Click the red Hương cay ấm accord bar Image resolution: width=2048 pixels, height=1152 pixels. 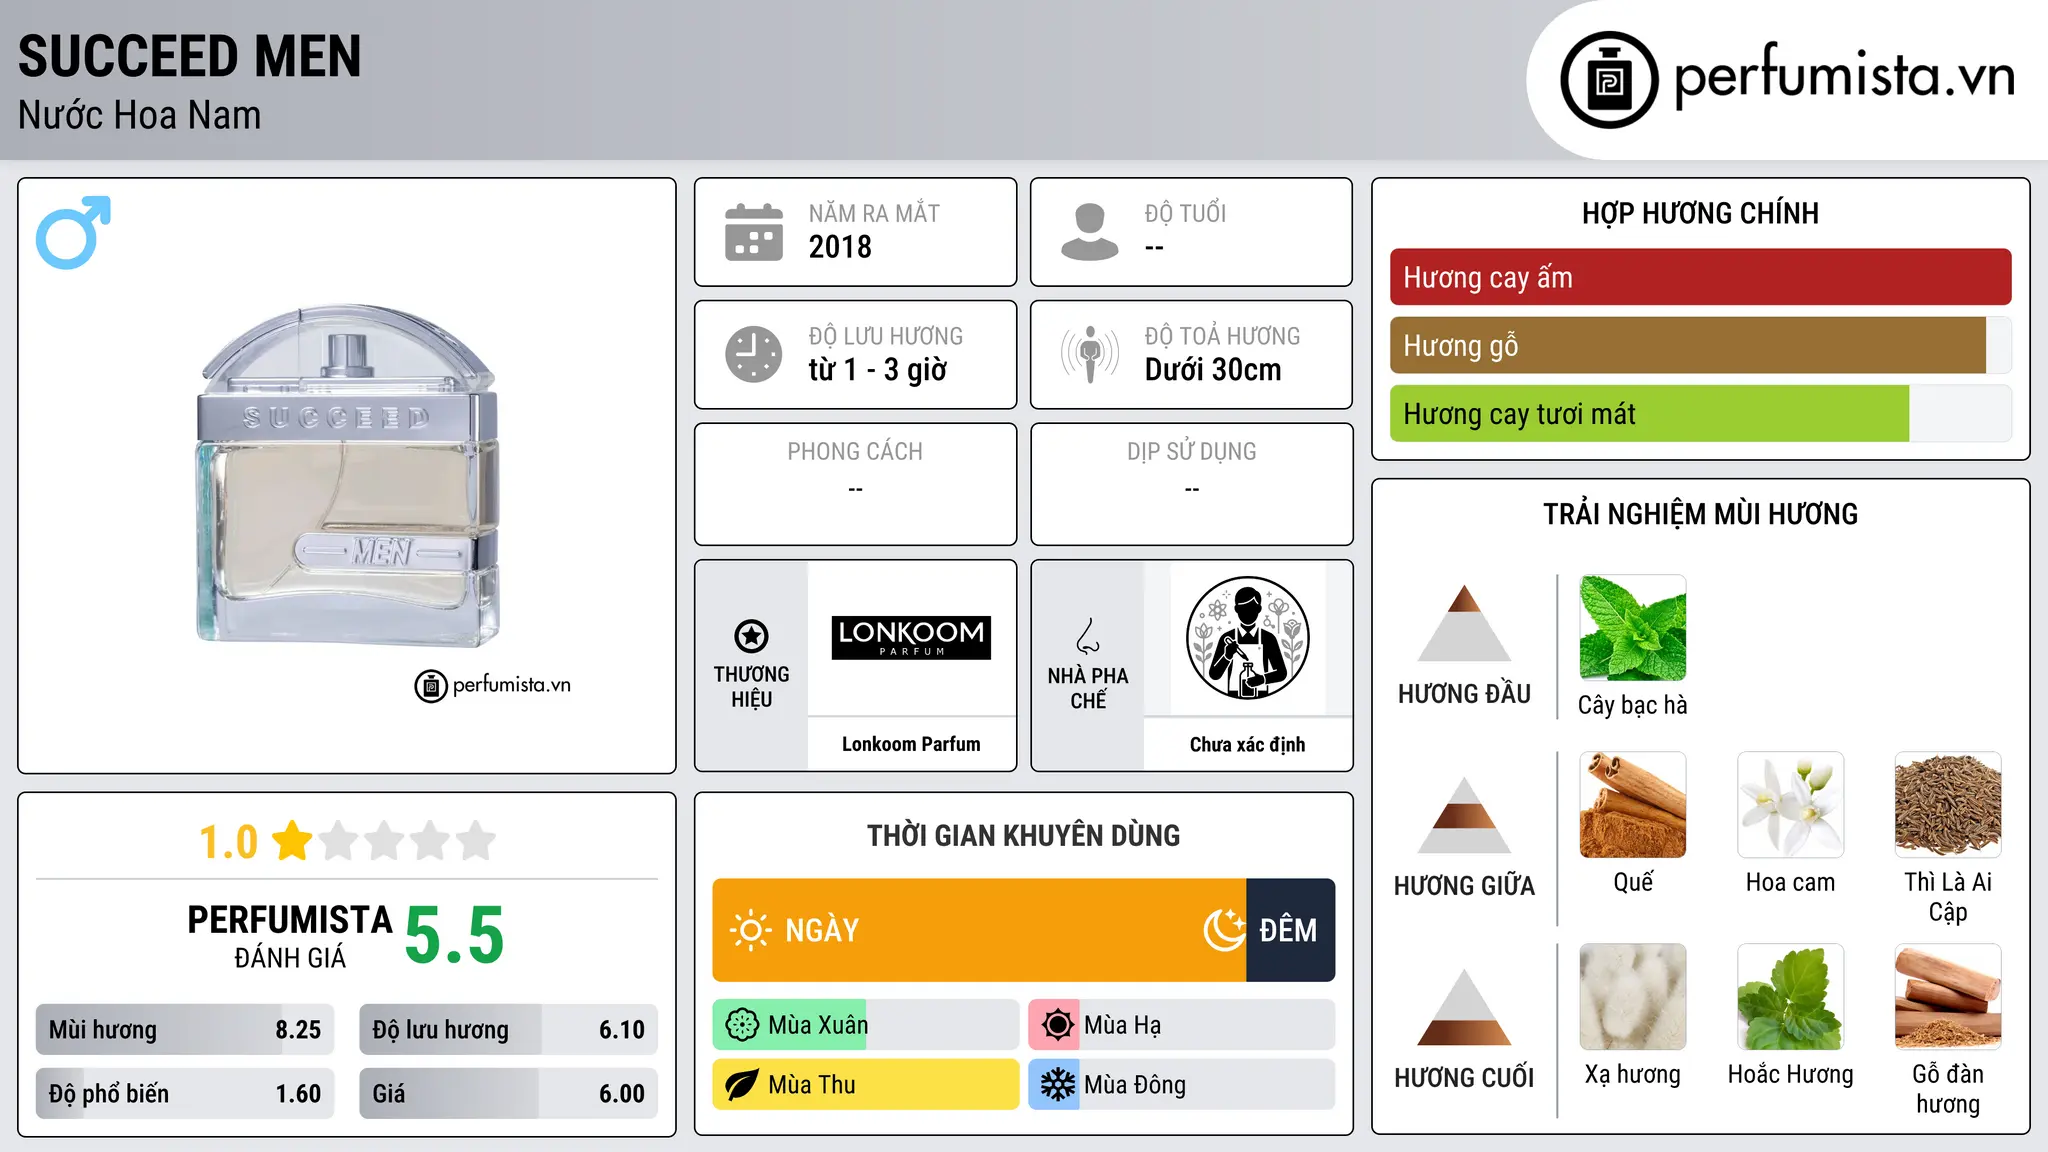click(x=1700, y=277)
